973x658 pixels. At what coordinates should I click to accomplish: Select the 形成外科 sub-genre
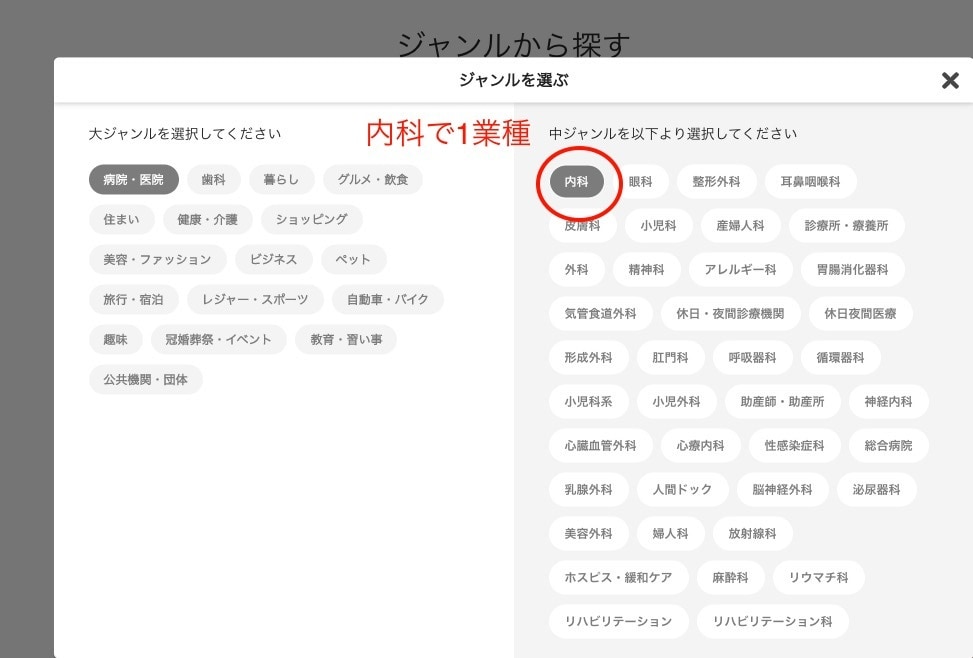pos(589,358)
